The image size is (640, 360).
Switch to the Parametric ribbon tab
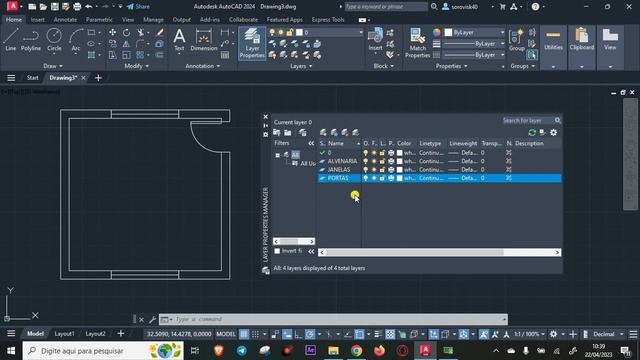tap(99, 20)
